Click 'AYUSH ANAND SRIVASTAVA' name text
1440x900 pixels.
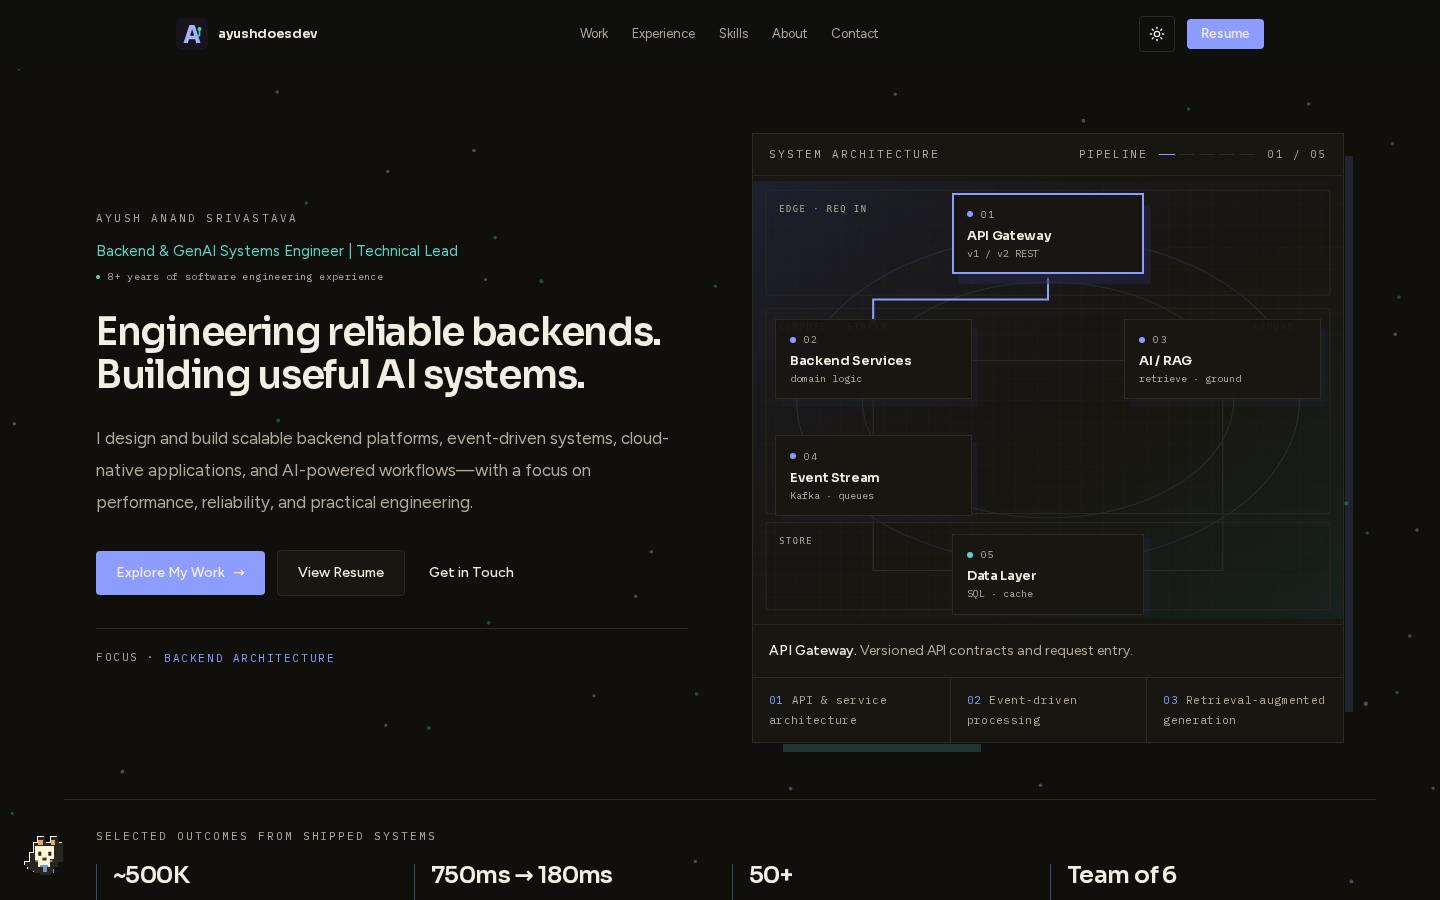tap(196, 218)
